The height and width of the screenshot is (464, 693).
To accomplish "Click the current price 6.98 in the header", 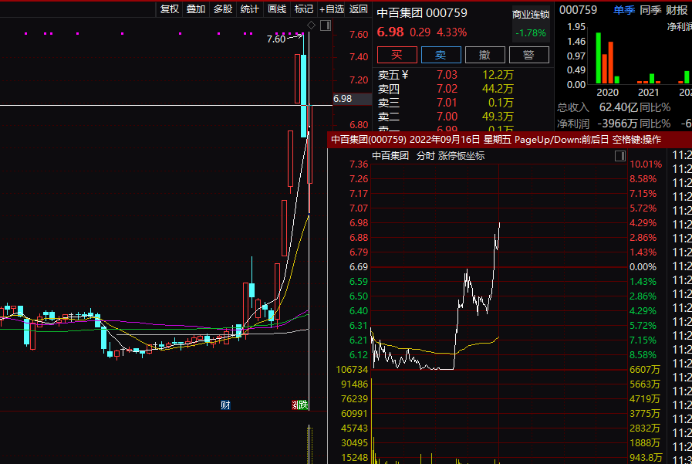I will [x=390, y=32].
